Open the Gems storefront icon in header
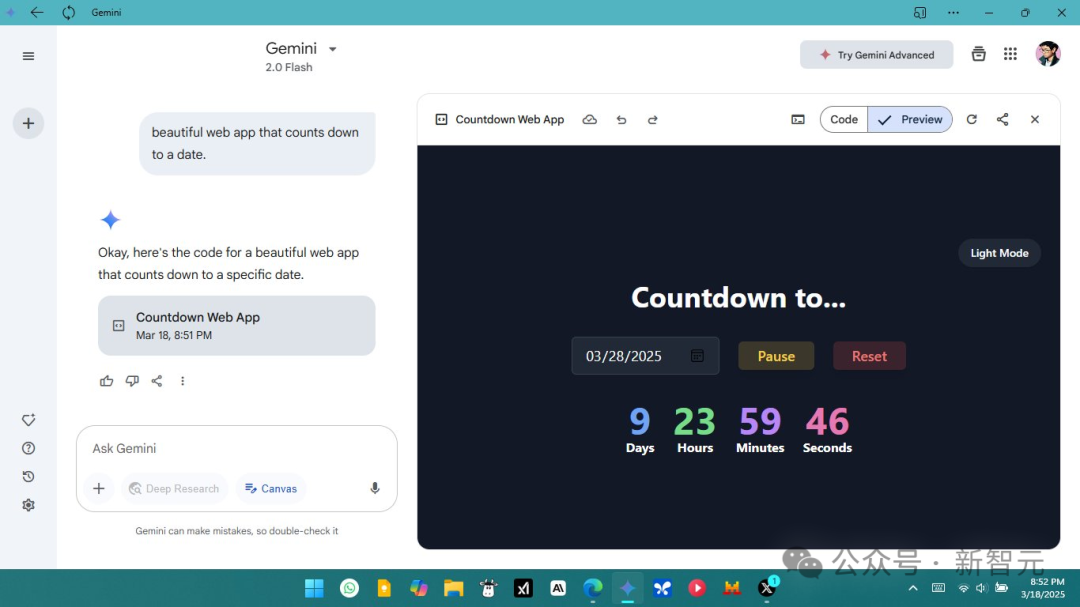Viewport: 1080px width, 607px height. (978, 54)
